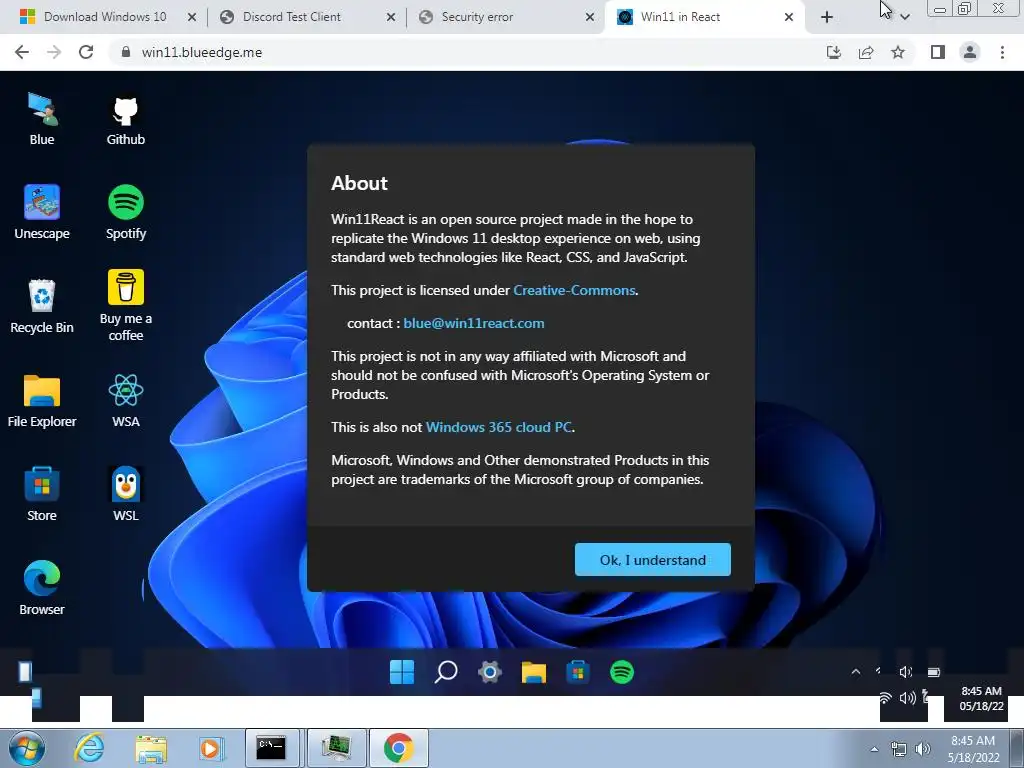
Task: Click the battery icon in Win11 tray
Action: (934, 672)
